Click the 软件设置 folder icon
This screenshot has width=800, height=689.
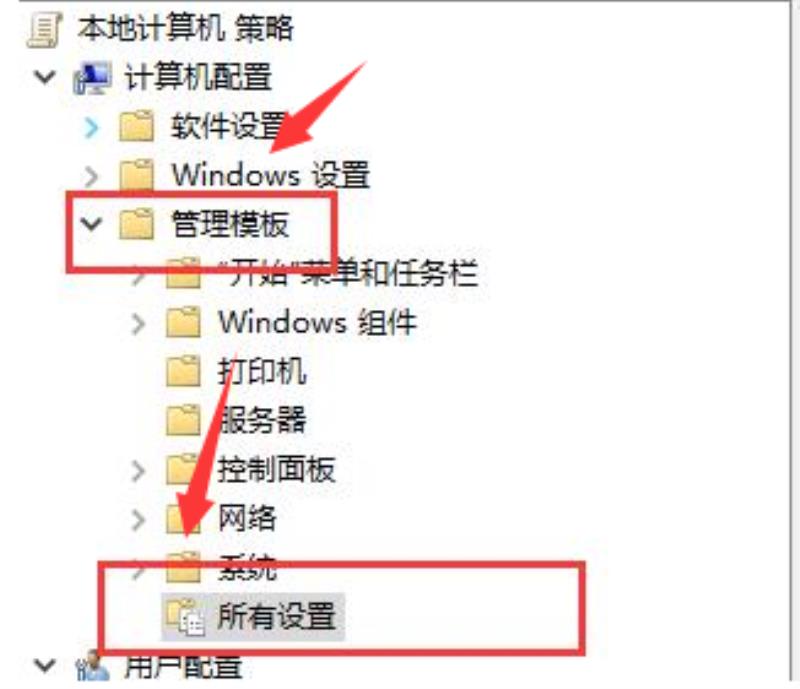(136, 125)
